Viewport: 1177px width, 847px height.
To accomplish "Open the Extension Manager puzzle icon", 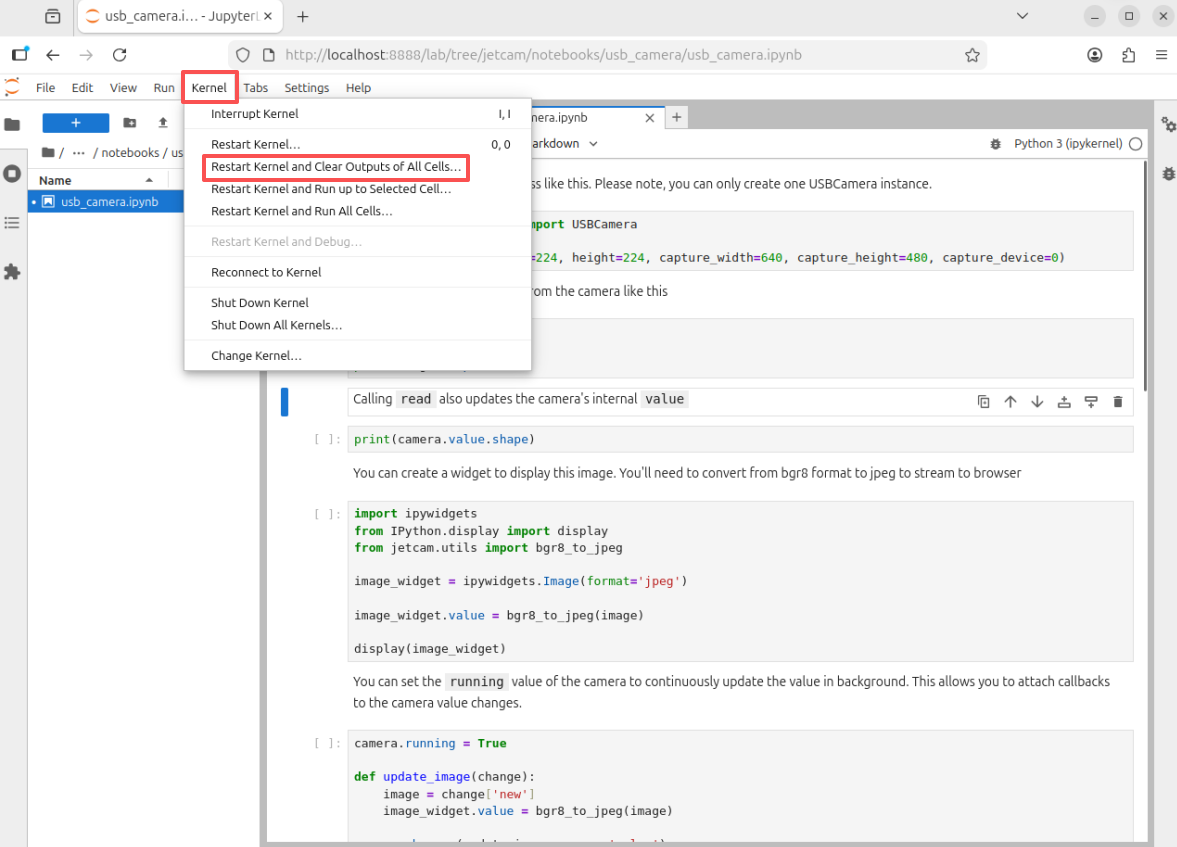I will click(x=12, y=272).
